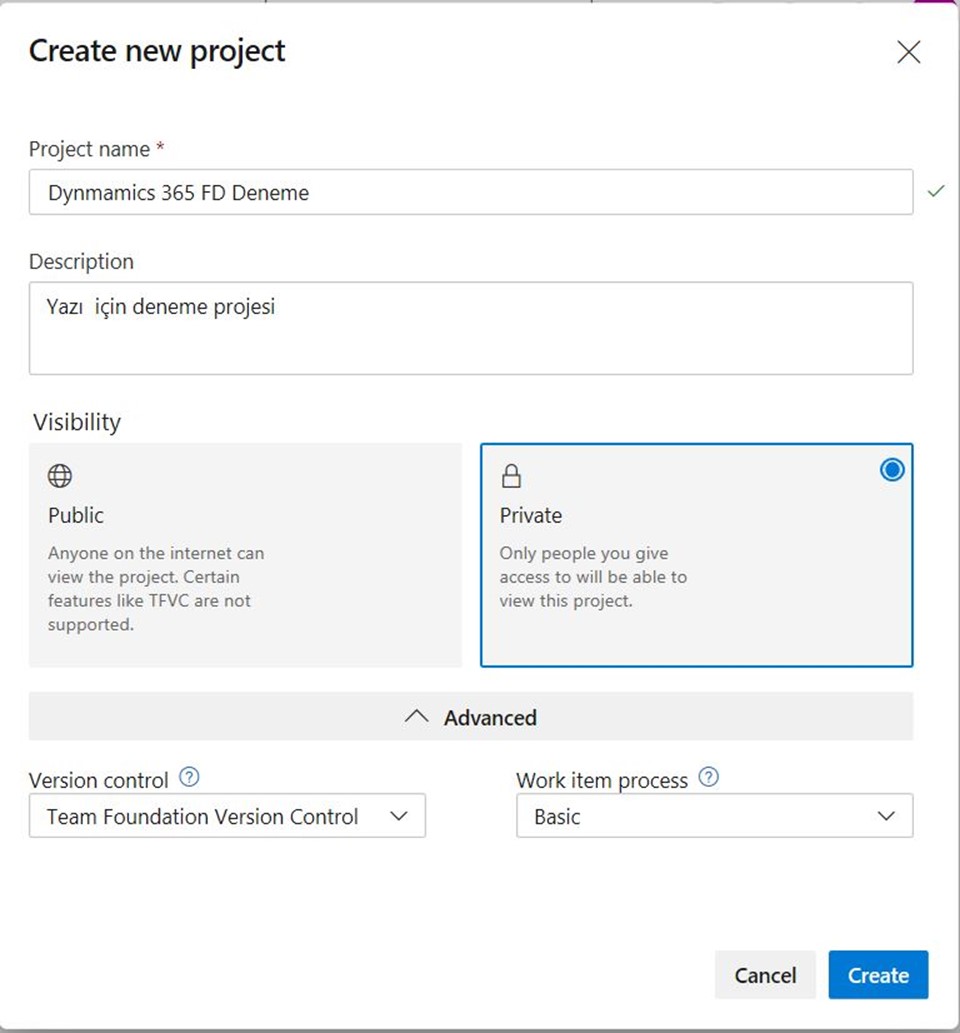Click the Advanced collapse chevron icon

pyautogui.click(x=416, y=717)
